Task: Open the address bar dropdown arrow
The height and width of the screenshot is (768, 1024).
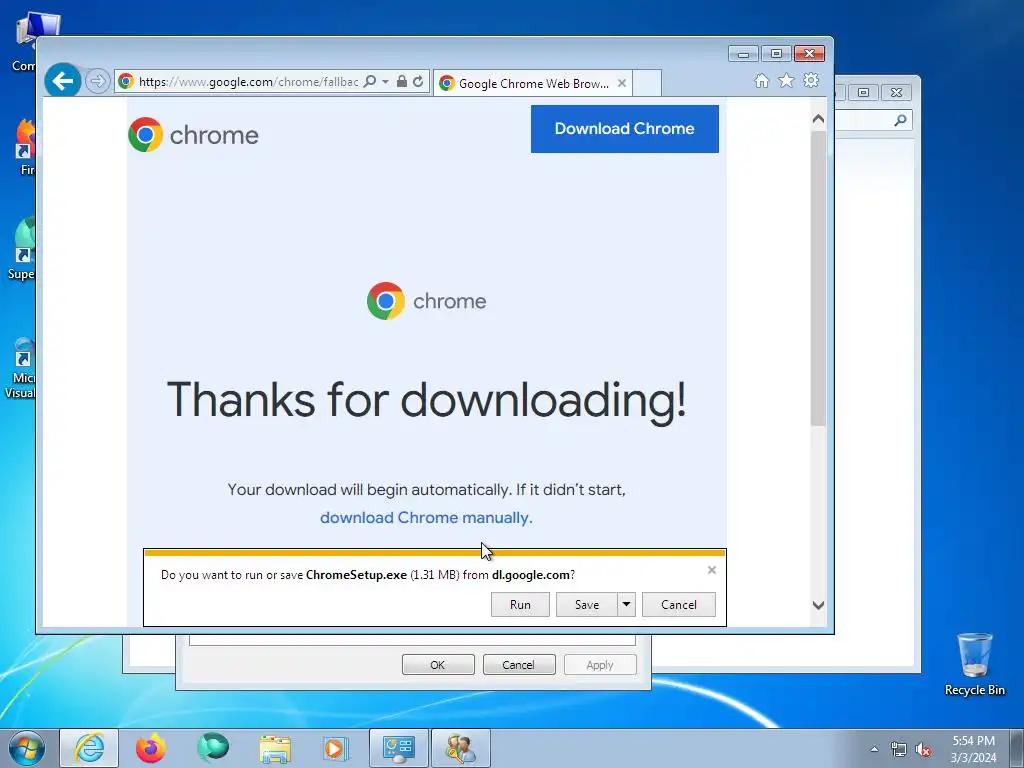Action: tap(385, 82)
